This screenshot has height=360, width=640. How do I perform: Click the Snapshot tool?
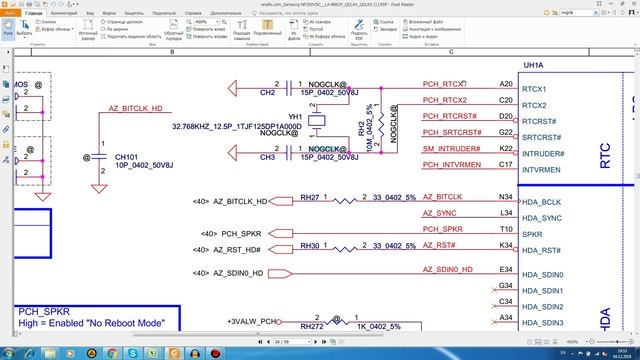pos(46,22)
